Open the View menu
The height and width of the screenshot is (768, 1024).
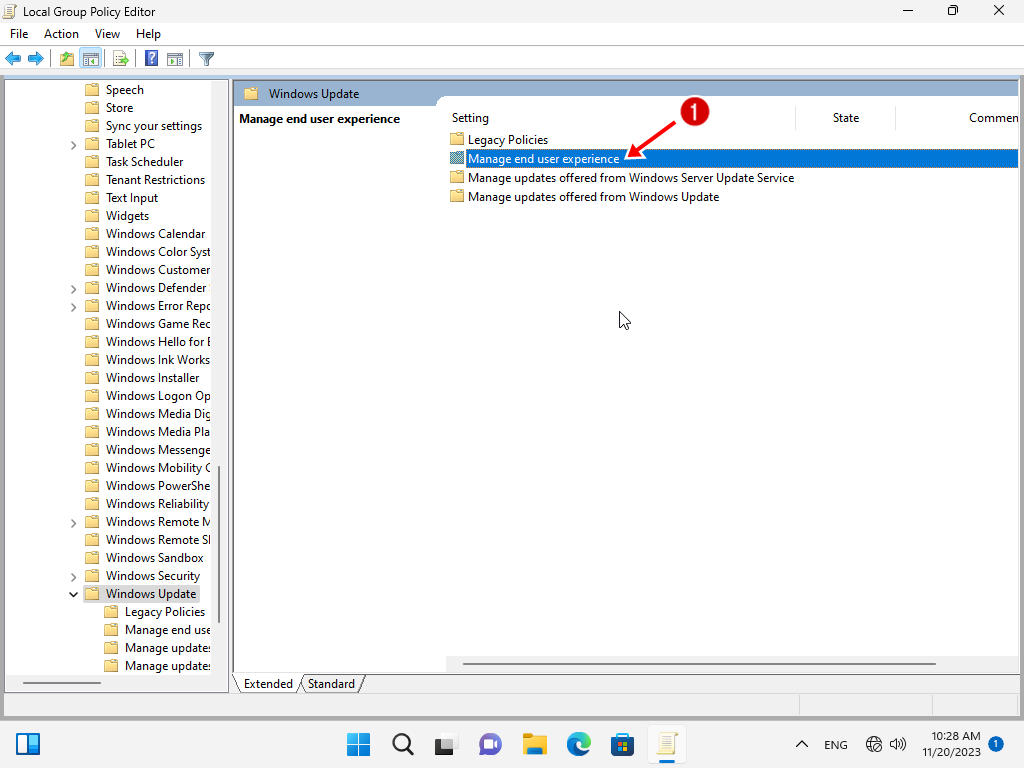tap(107, 34)
